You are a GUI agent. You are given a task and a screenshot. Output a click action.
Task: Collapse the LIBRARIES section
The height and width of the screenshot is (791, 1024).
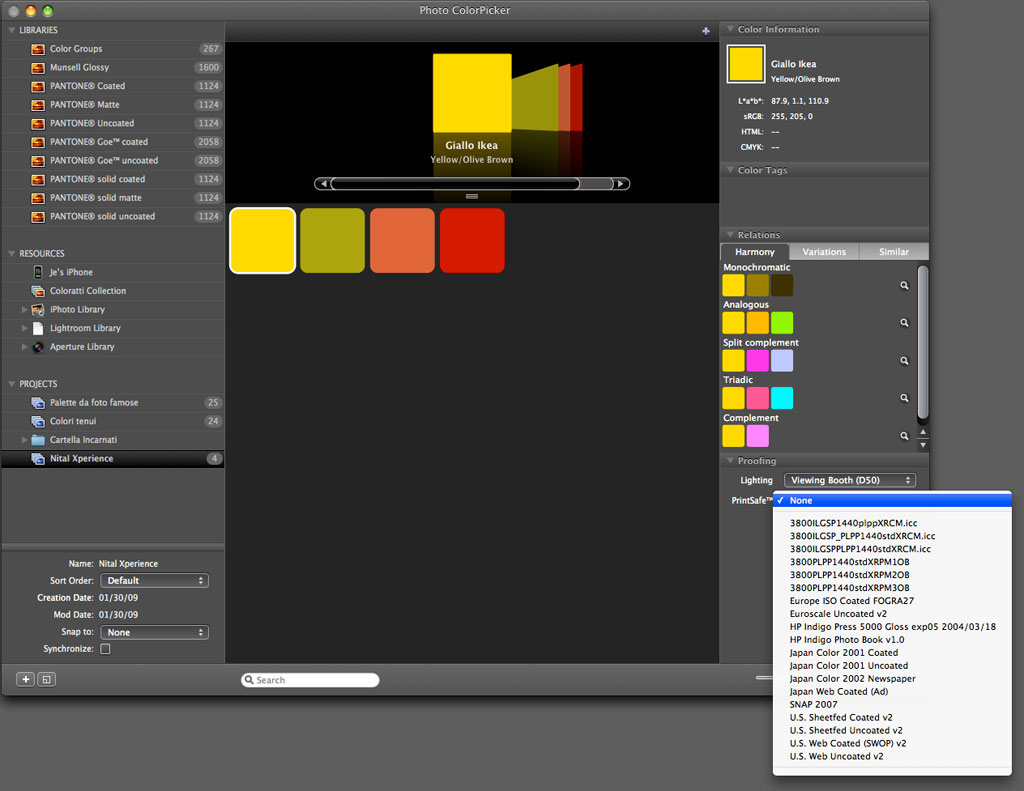(12, 30)
